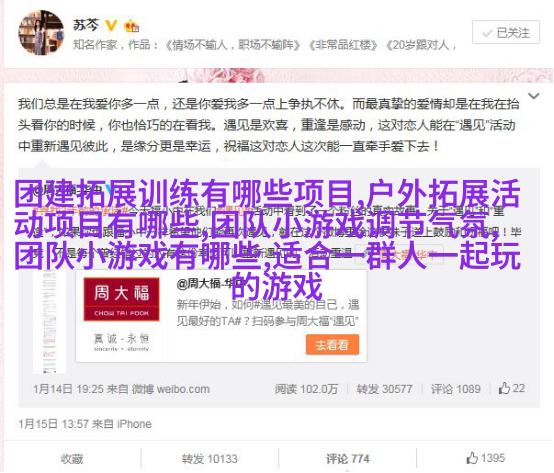This screenshot has width=554, height=473.
Task: Like the reposted post with 22 likes
Action: [x=512, y=388]
